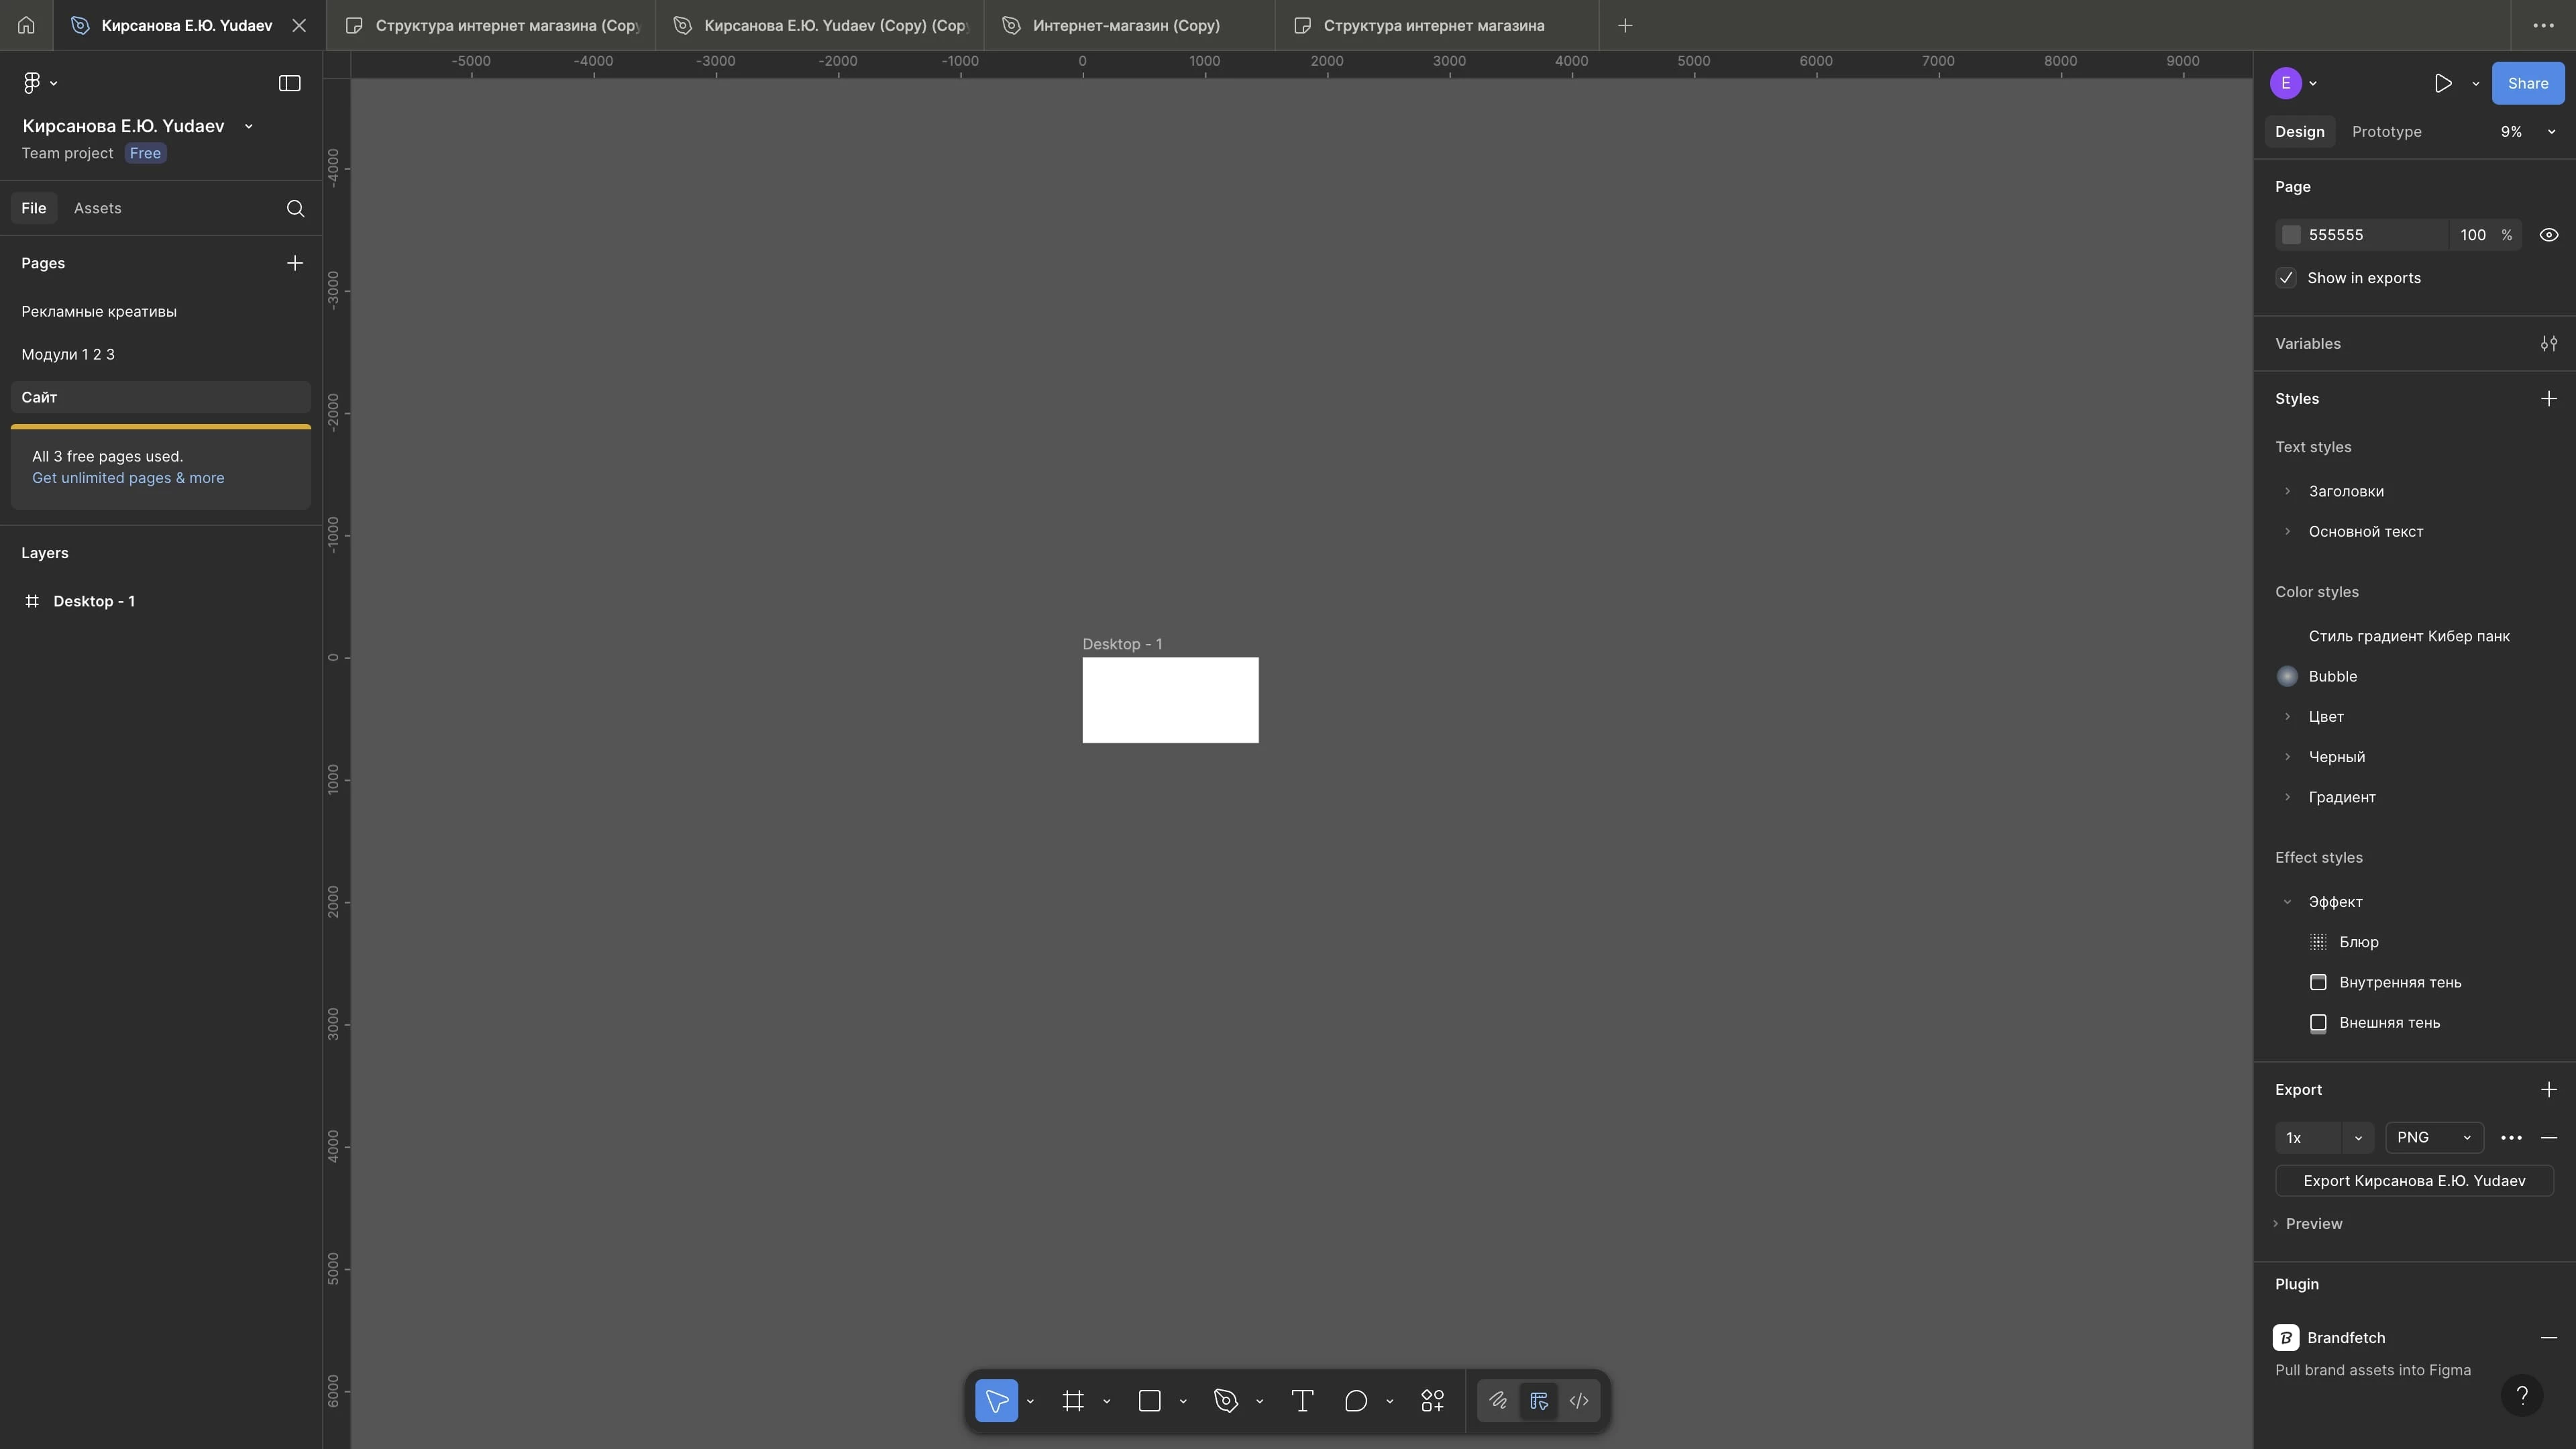This screenshot has width=2576, height=1449.
Task: Open the Assets tab
Action: click(97, 208)
